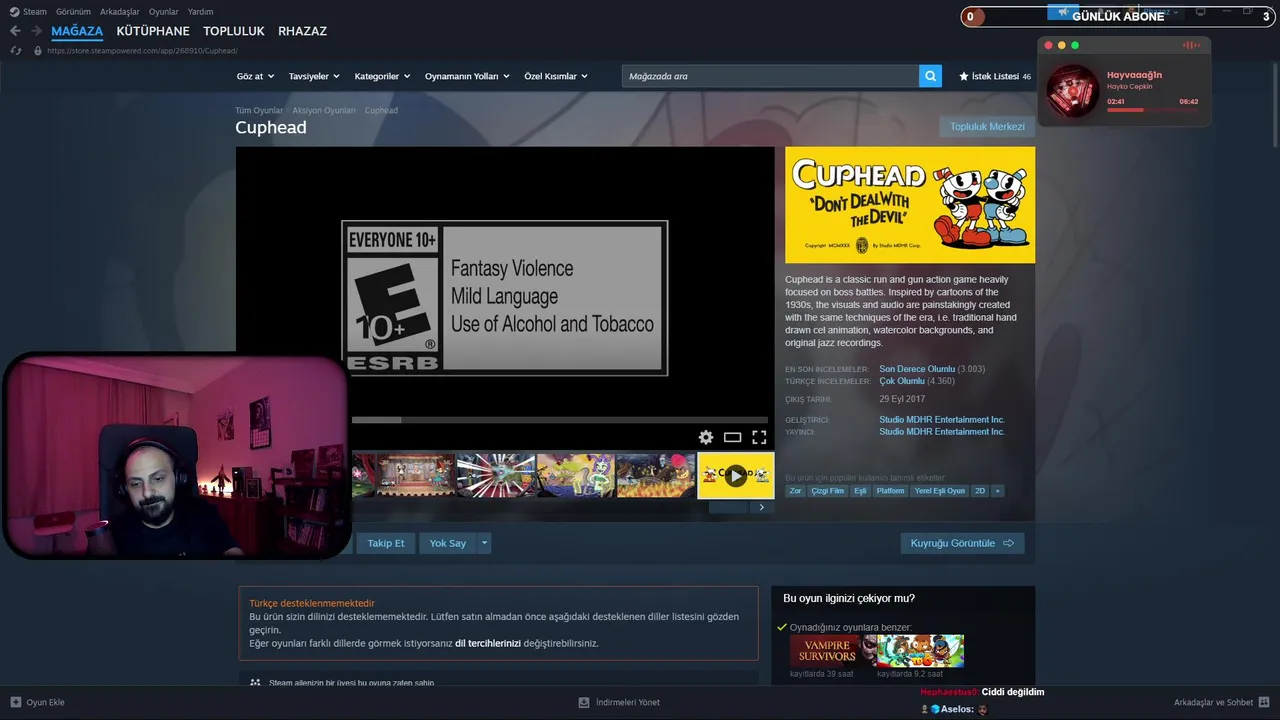The width and height of the screenshot is (1280, 720).
Task: Select the Çizgi Film tag
Action: tap(827, 491)
